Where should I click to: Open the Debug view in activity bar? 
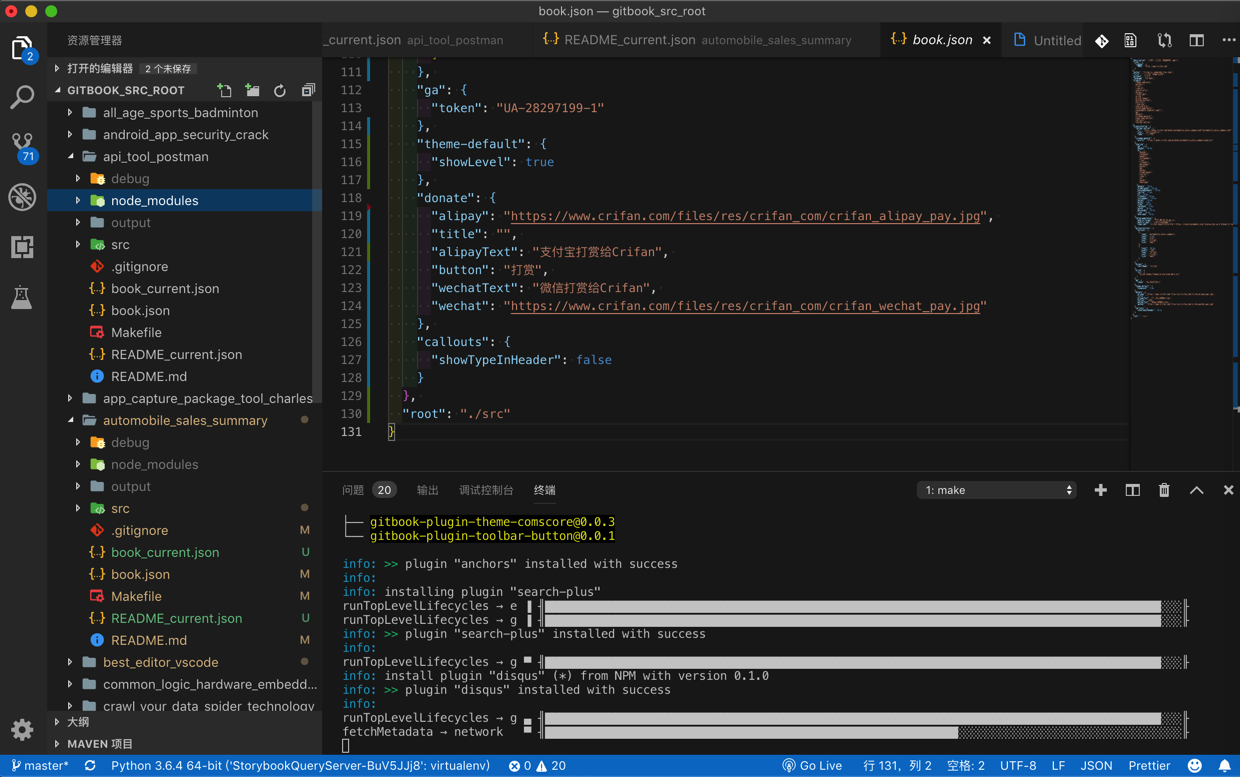coord(22,197)
